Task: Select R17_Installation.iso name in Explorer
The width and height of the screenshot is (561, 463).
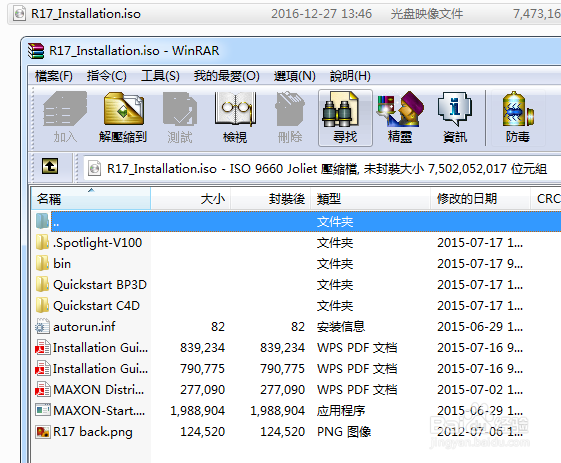Action: (86, 14)
